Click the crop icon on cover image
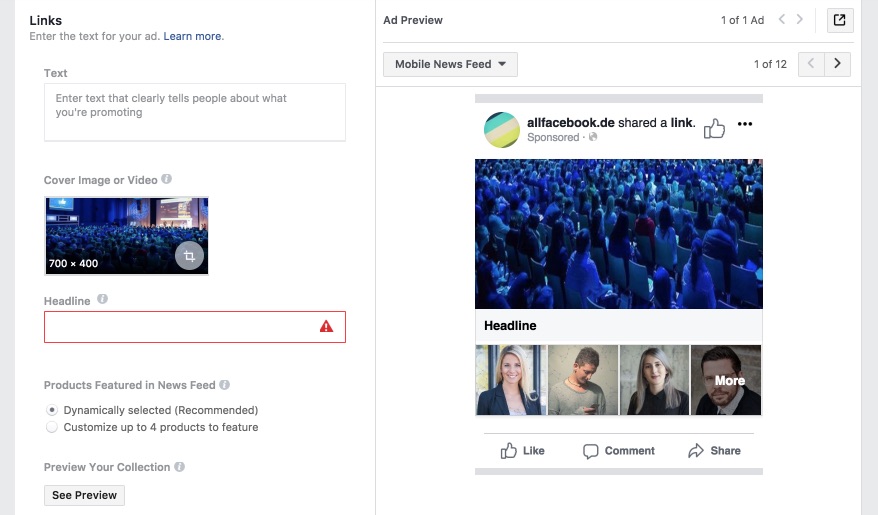 click(189, 256)
